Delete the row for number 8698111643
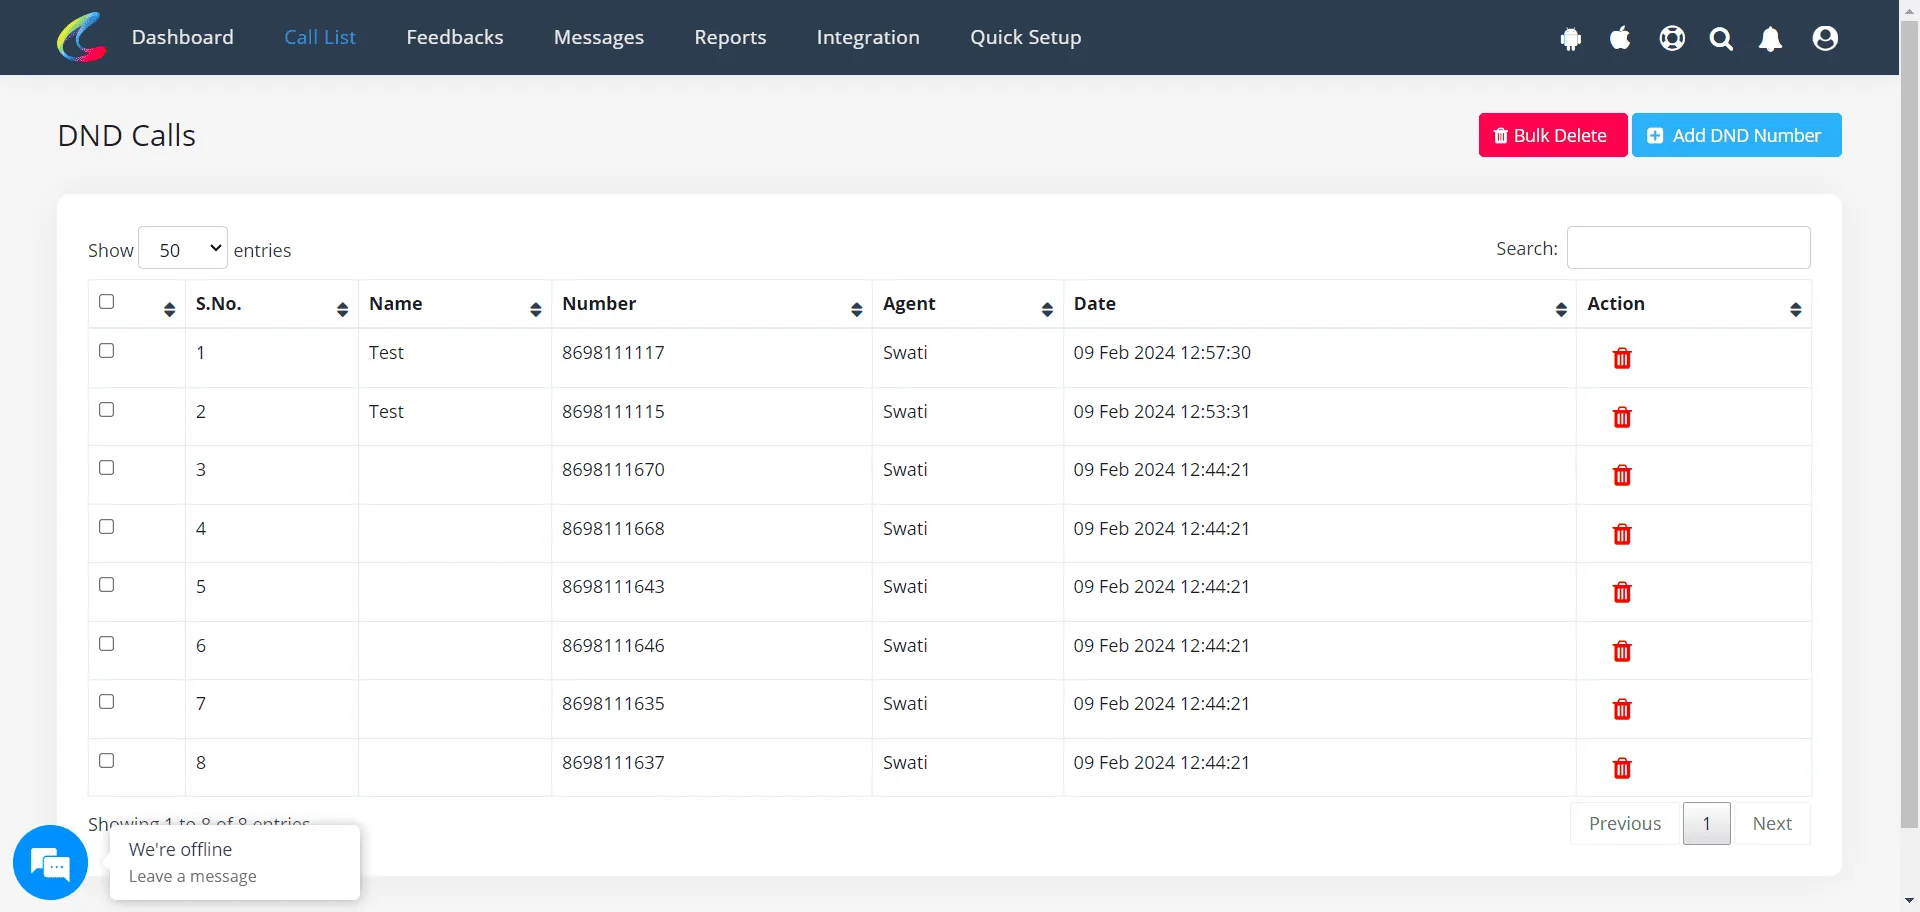The height and width of the screenshot is (912, 1920). pos(1622,592)
